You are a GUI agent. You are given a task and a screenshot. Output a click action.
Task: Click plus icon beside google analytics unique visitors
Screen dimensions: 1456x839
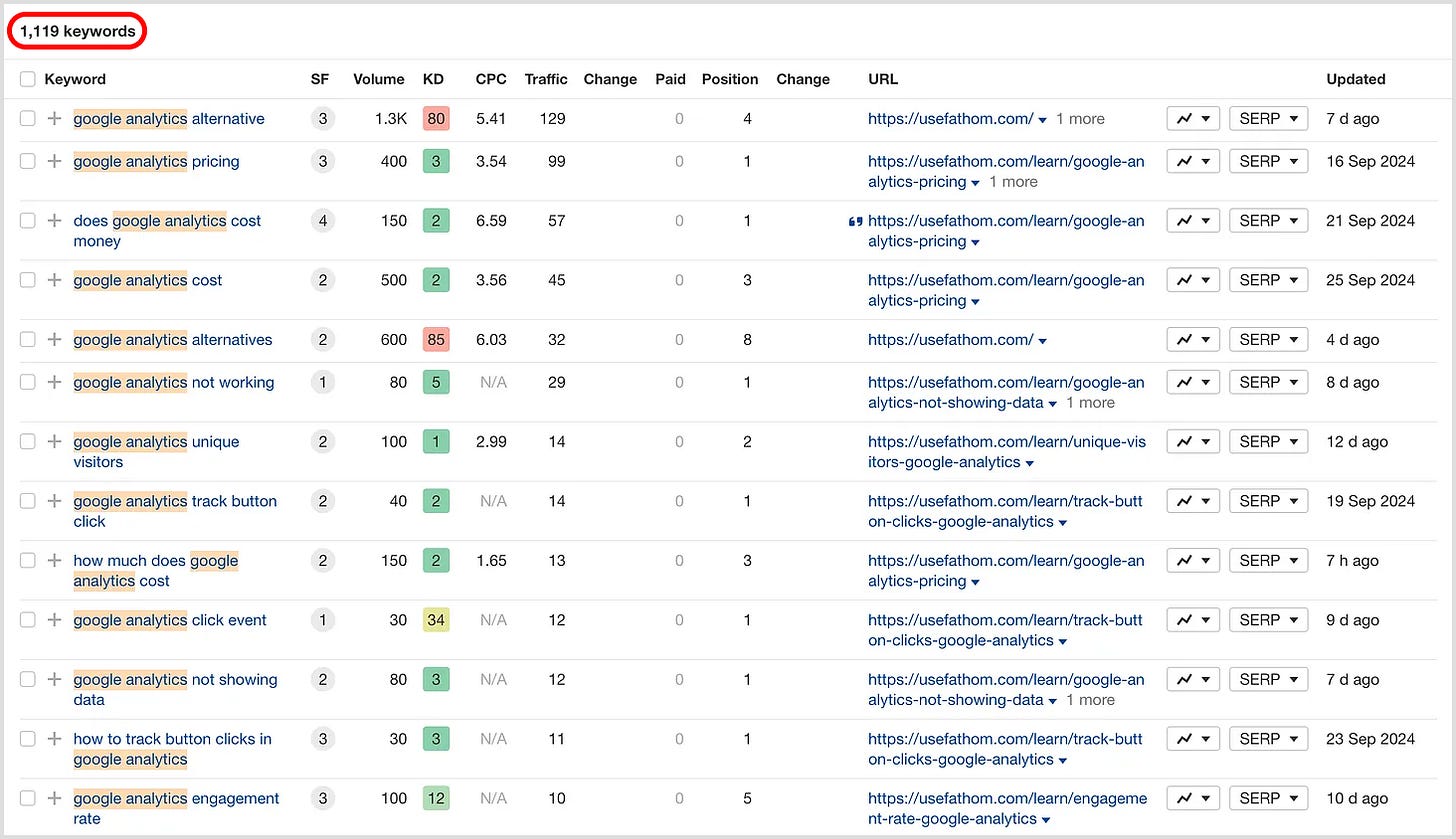pyautogui.click(x=54, y=441)
